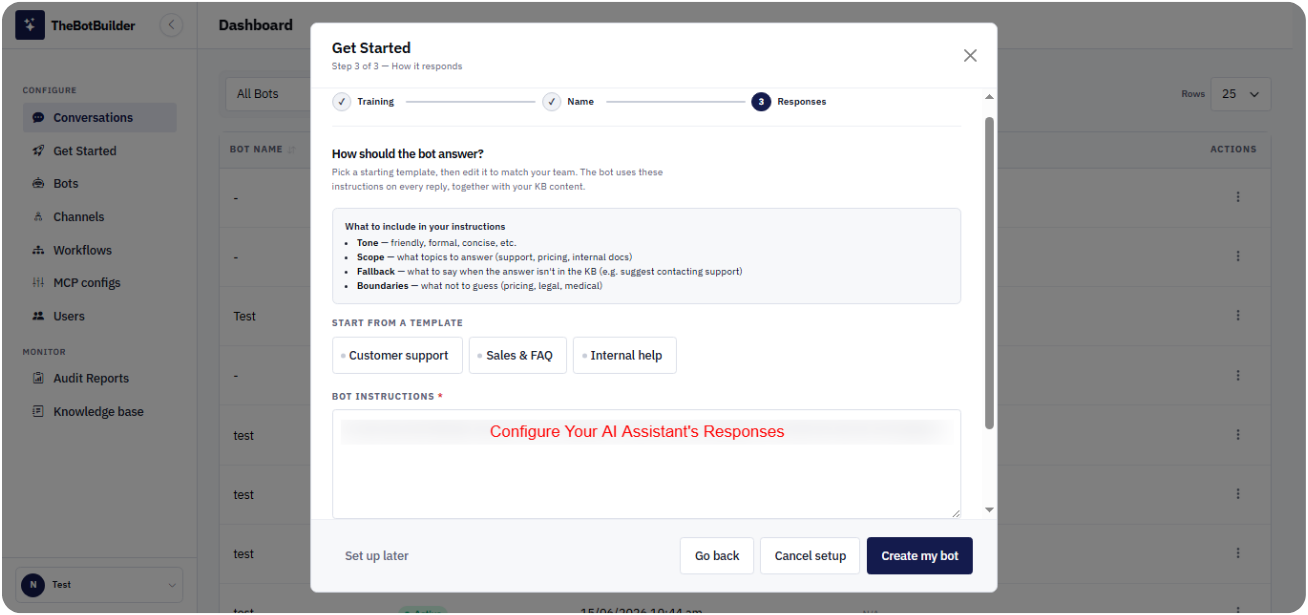Viewport: 1308px width, 615px height.
Task: Click the Knowledge base icon
Action: (x=38, y=412)
